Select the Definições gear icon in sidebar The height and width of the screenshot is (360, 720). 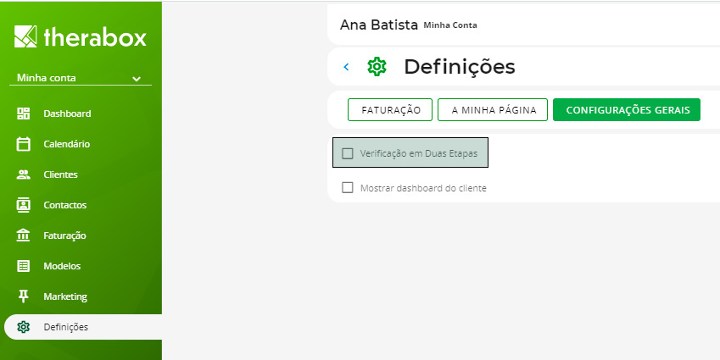pos(23,327)
